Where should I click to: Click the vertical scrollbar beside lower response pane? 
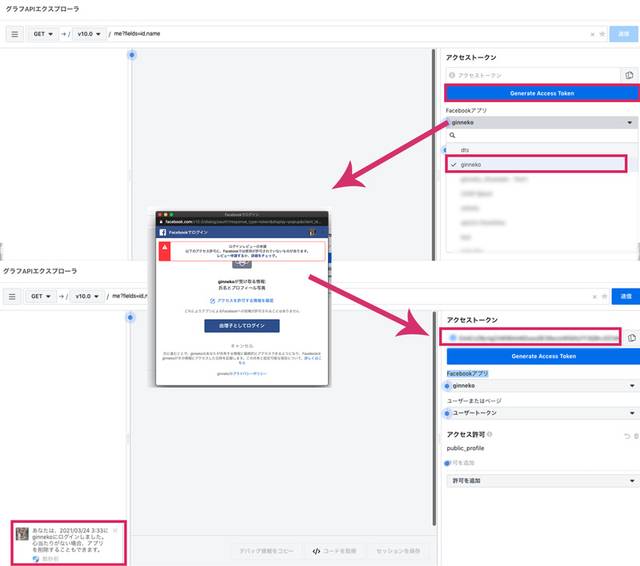pyautogui.click(x=434, y=418)
